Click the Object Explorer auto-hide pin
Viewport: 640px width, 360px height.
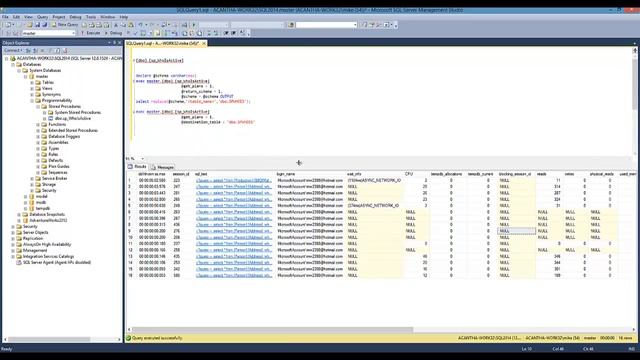(x=115, y=42)
